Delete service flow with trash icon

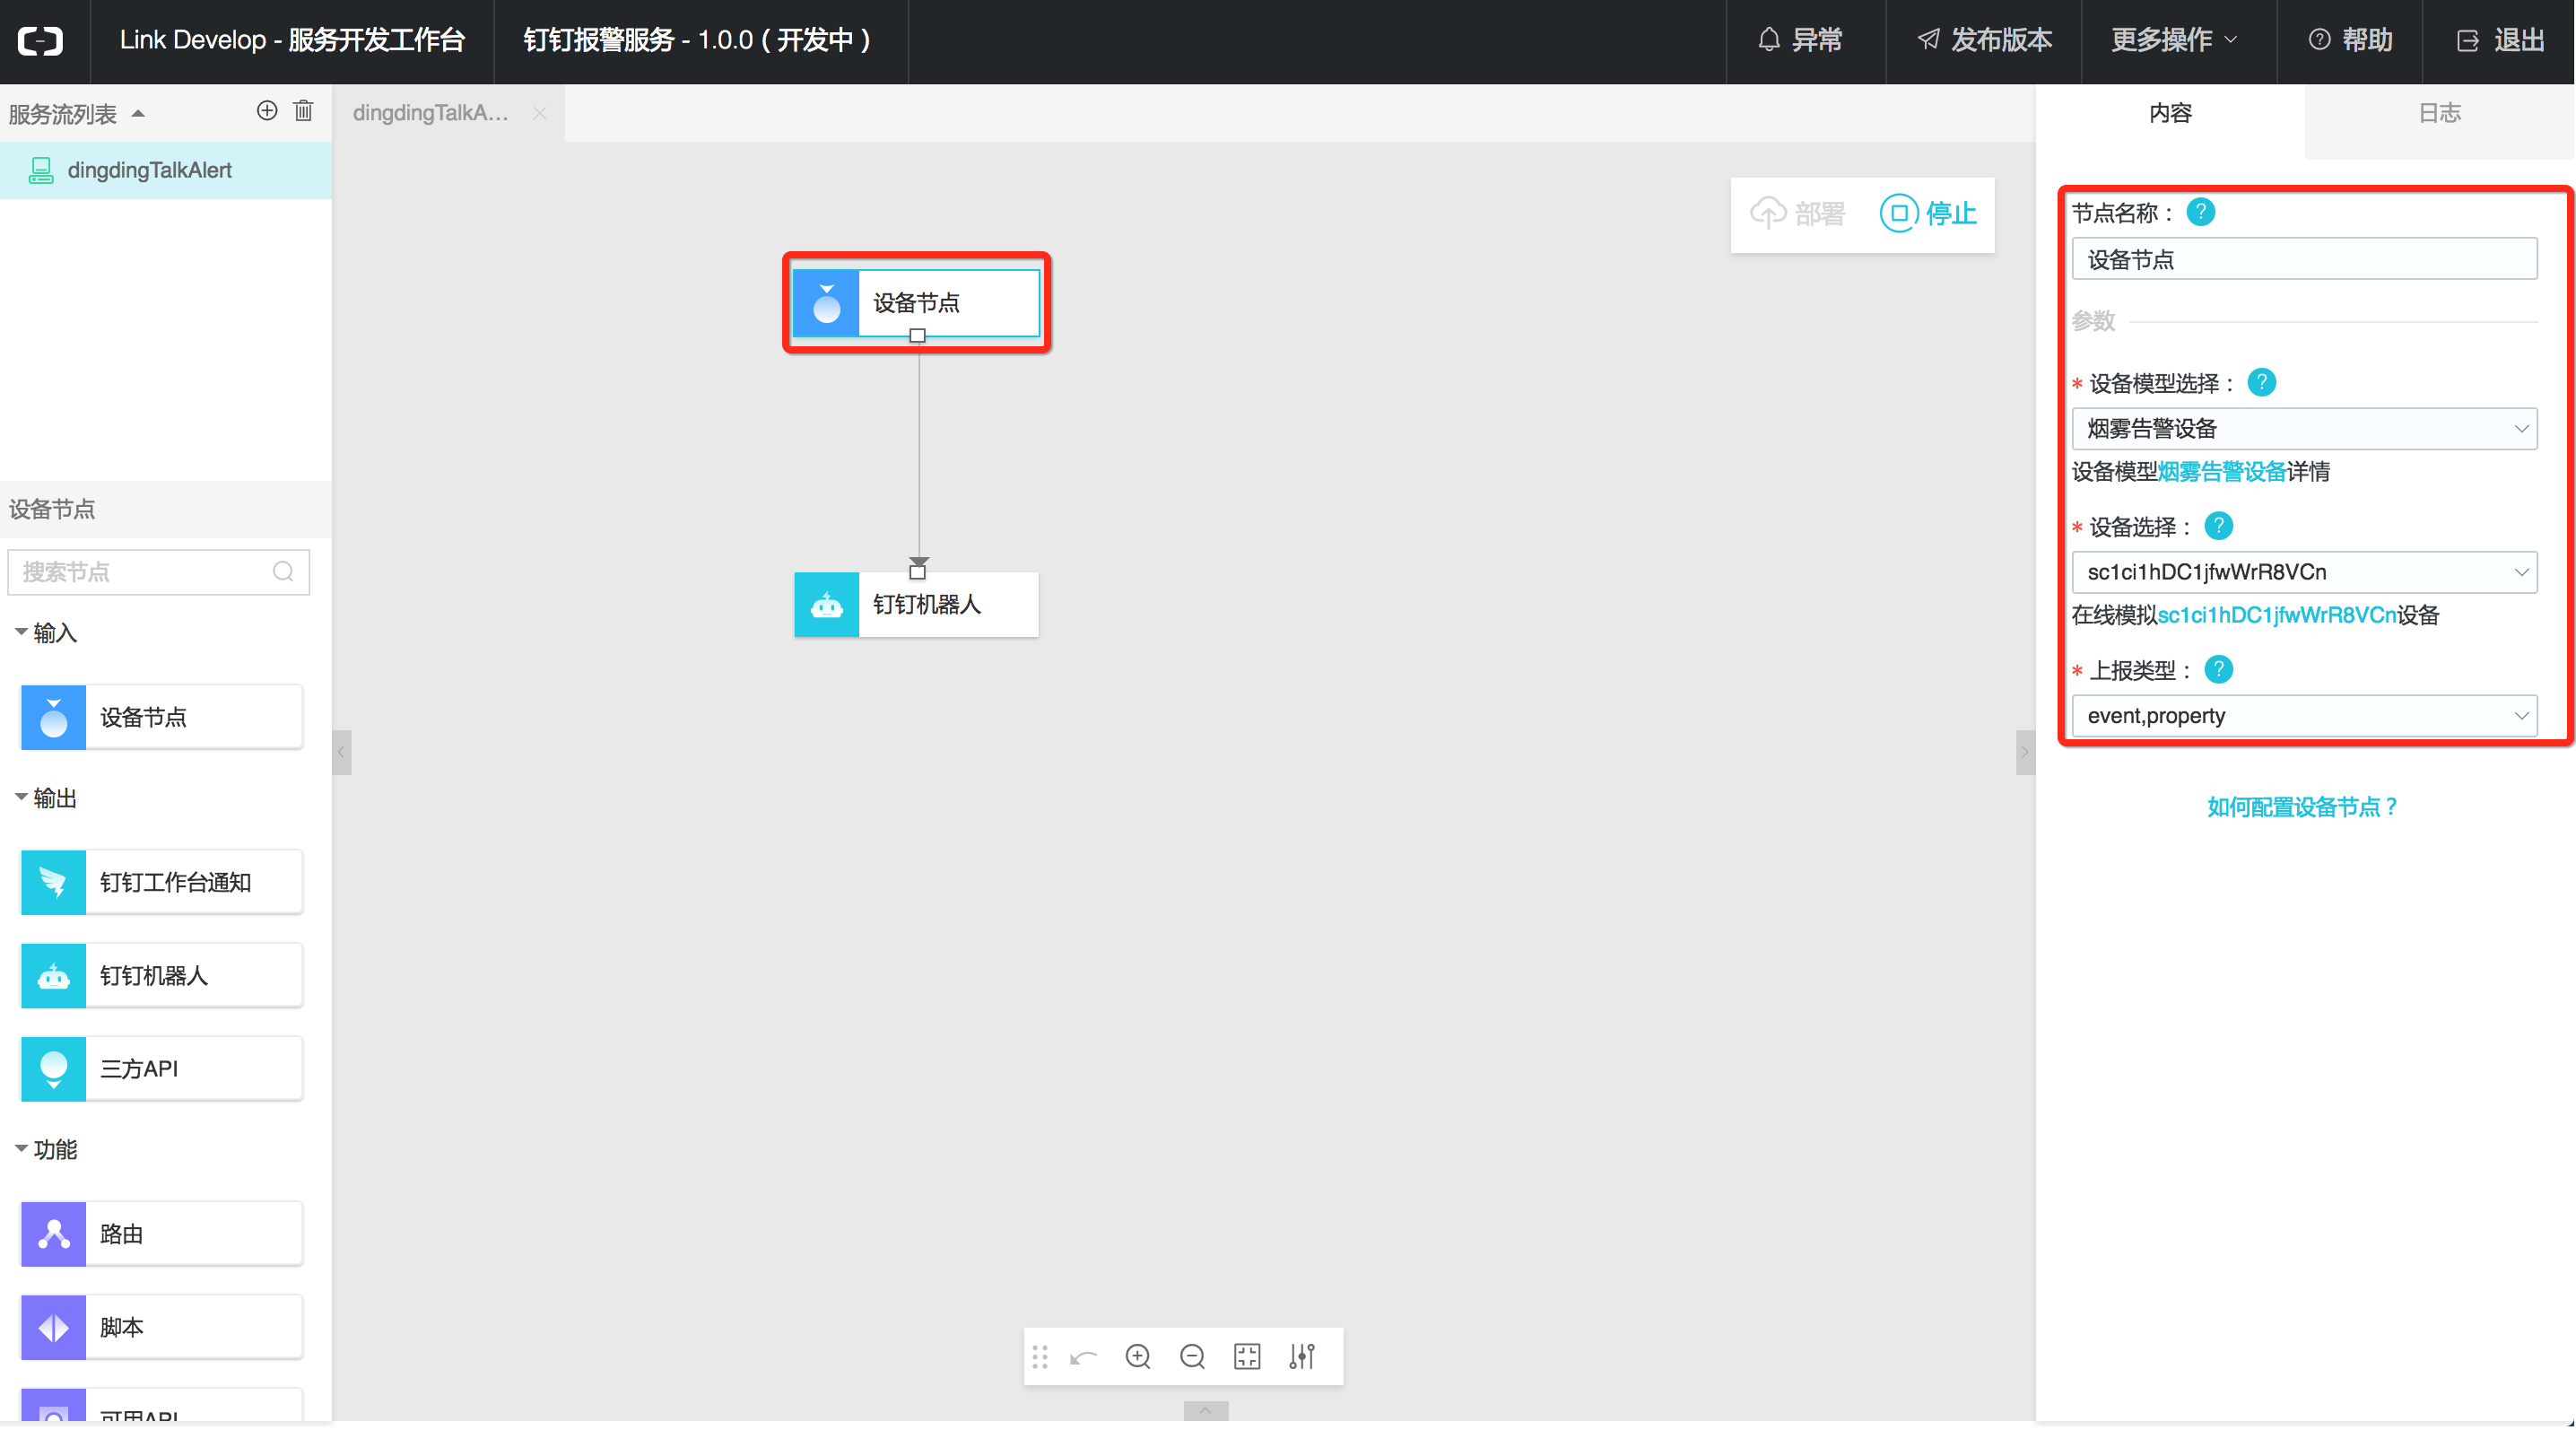[x=303, y=111]
